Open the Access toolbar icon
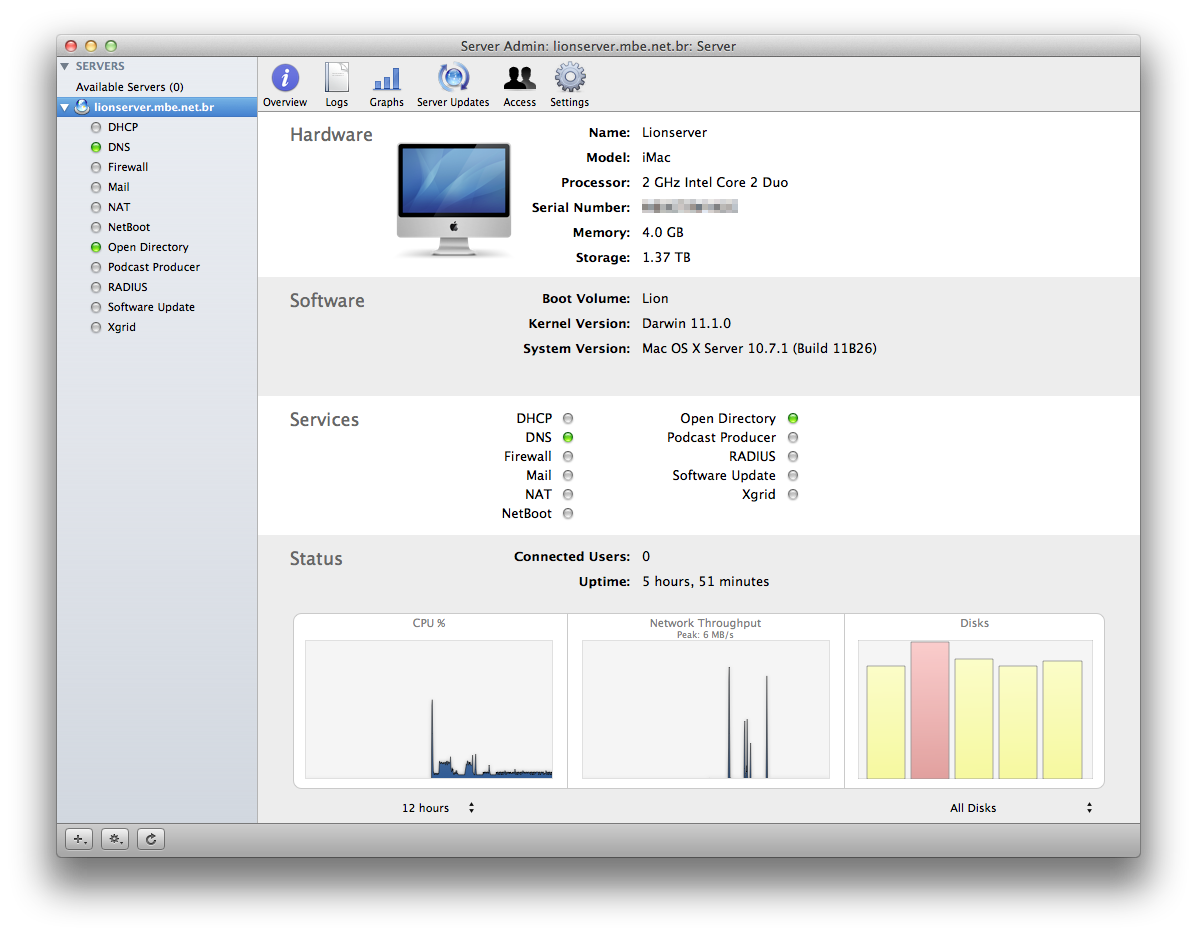Viewport: 1197px width, 936px height. click(519, 84)
